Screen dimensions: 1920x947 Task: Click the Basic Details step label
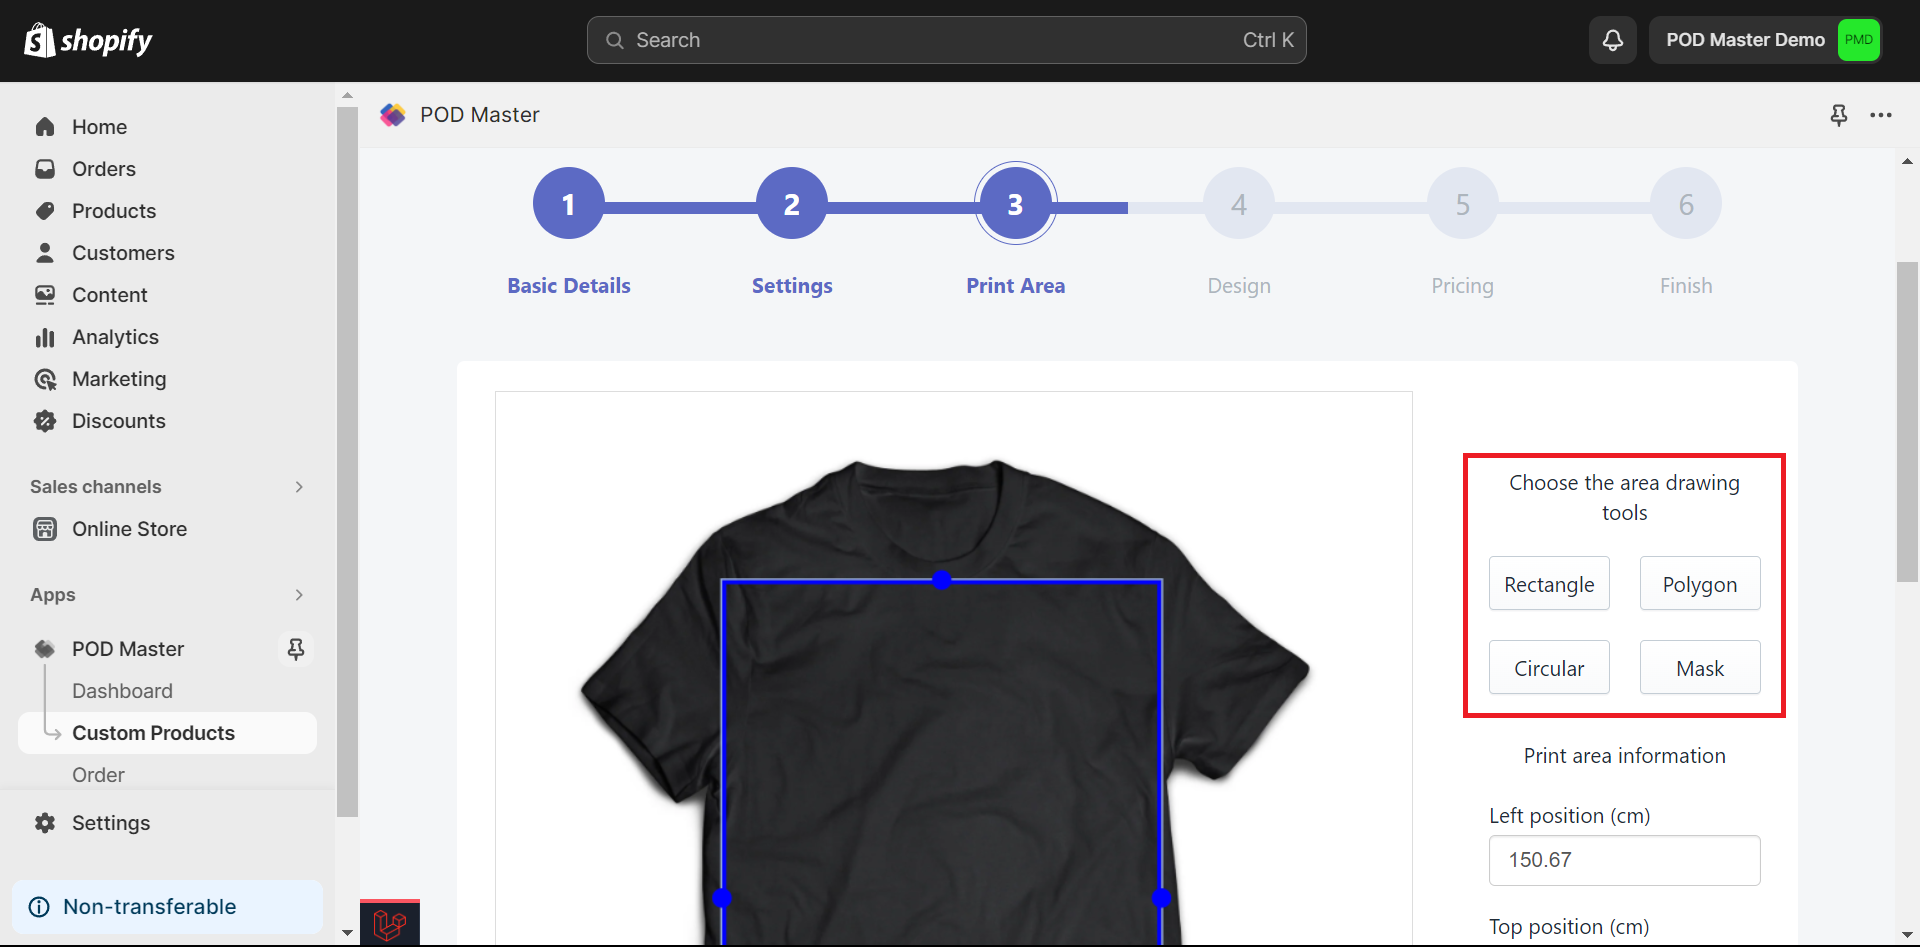point(569,286)
